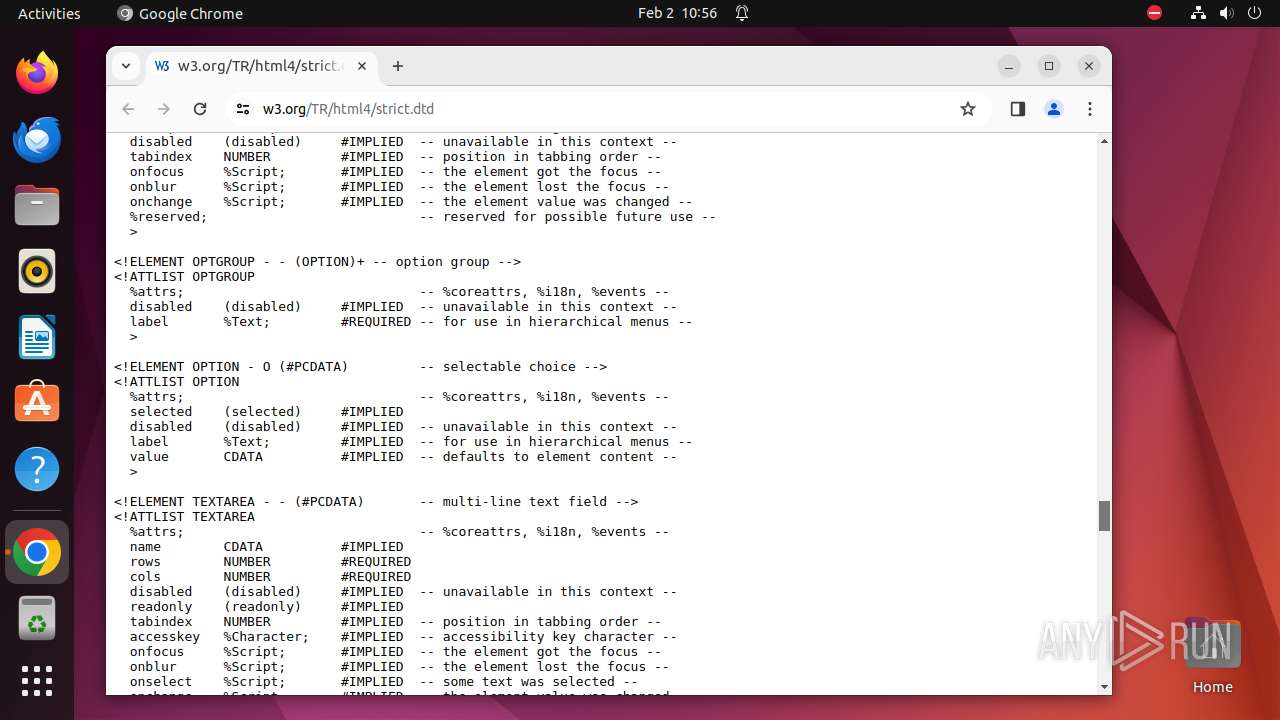The width and height of the screenshot is (1280, 720).
Task: Click the browser back arrow
Action: 128,109
